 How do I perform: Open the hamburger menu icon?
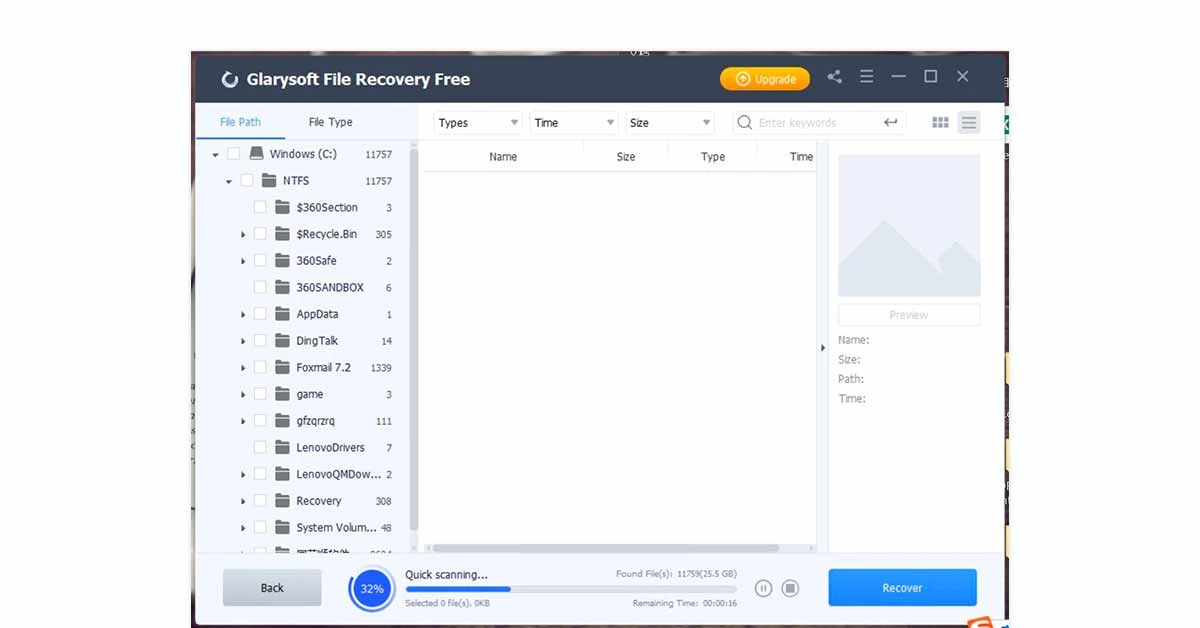pyautogui.click(x=866, y=76)
